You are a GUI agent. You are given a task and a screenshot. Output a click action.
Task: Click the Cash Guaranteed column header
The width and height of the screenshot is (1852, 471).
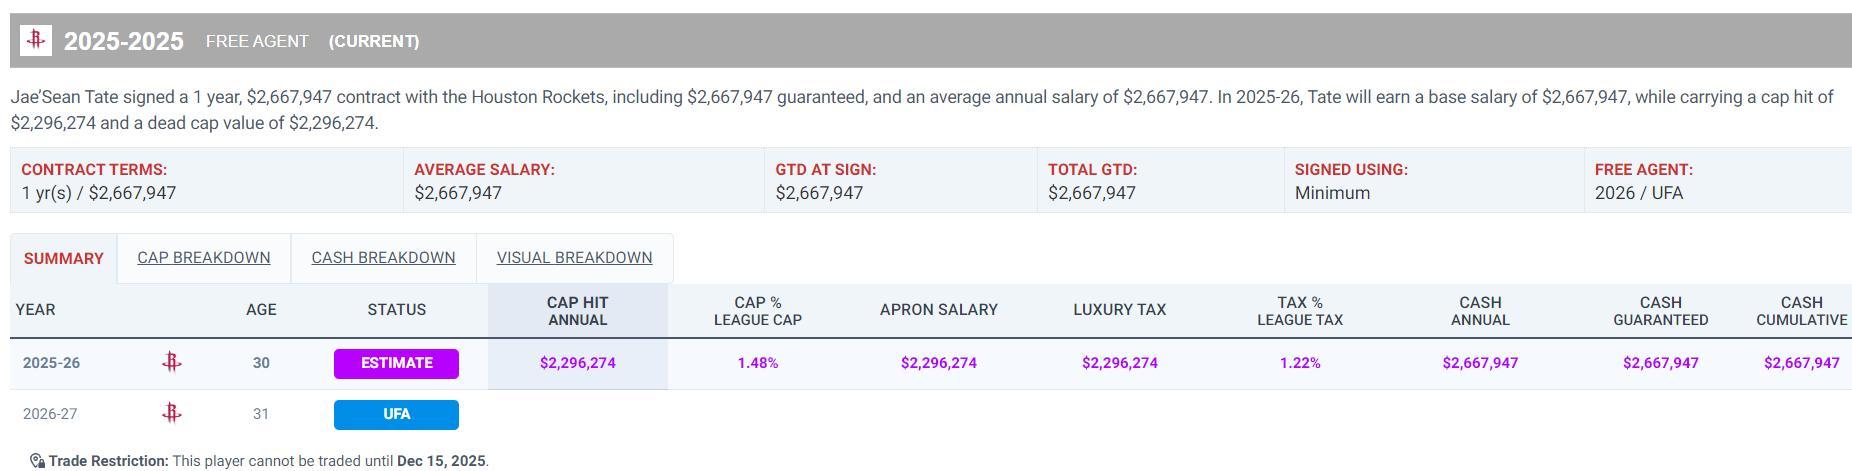pyautogui.click(x=1660, y=311)
